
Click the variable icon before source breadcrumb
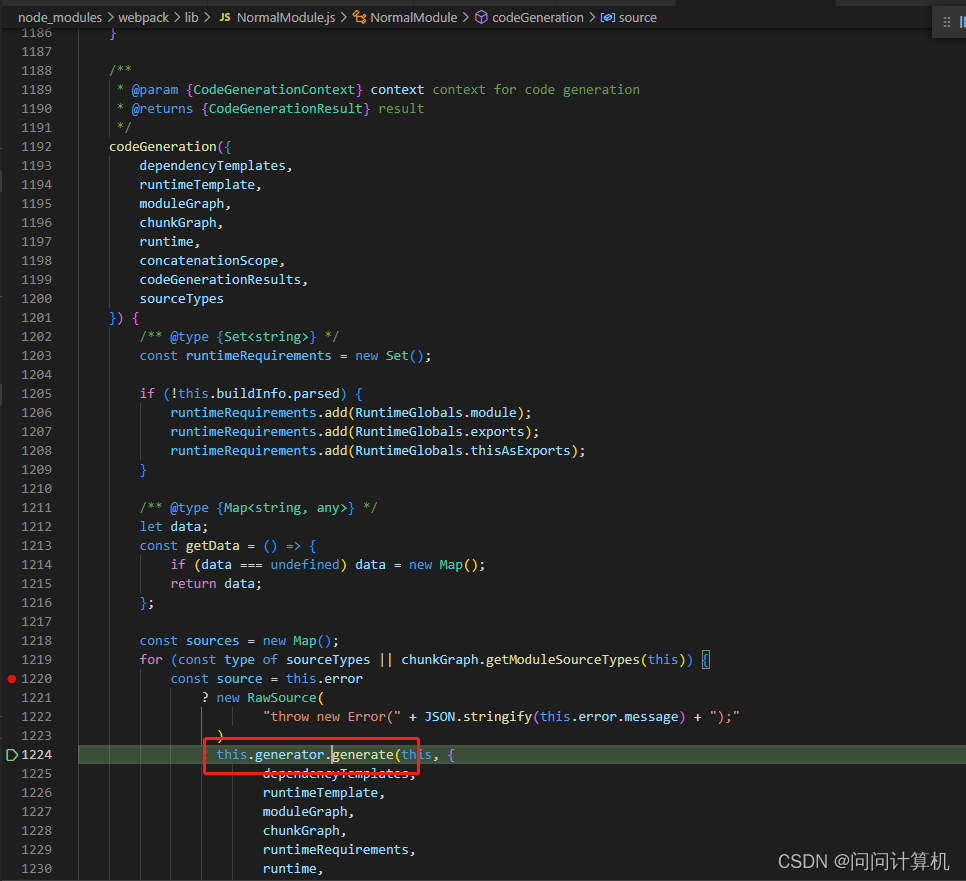click(x=607, y=17)
